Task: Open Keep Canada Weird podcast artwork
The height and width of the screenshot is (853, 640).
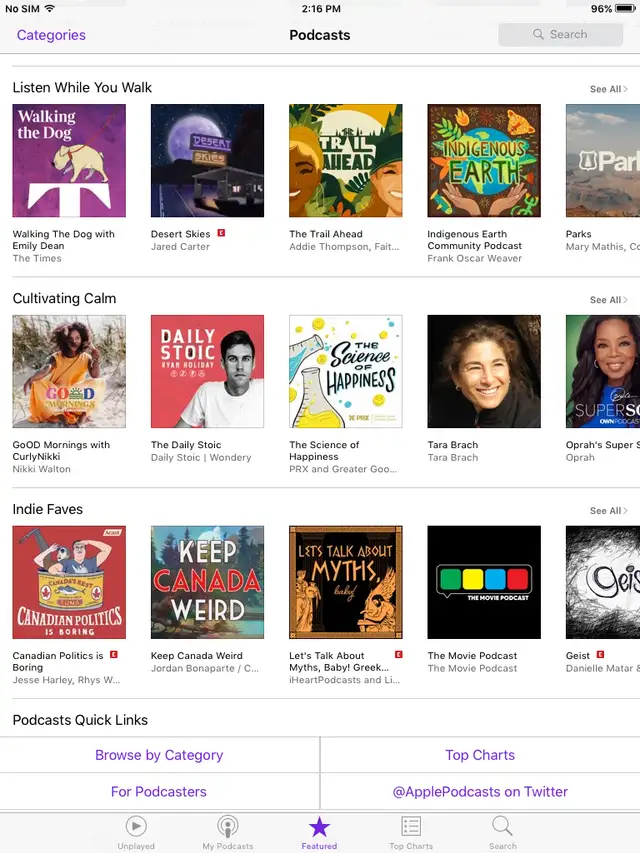Action: [207, 582]
